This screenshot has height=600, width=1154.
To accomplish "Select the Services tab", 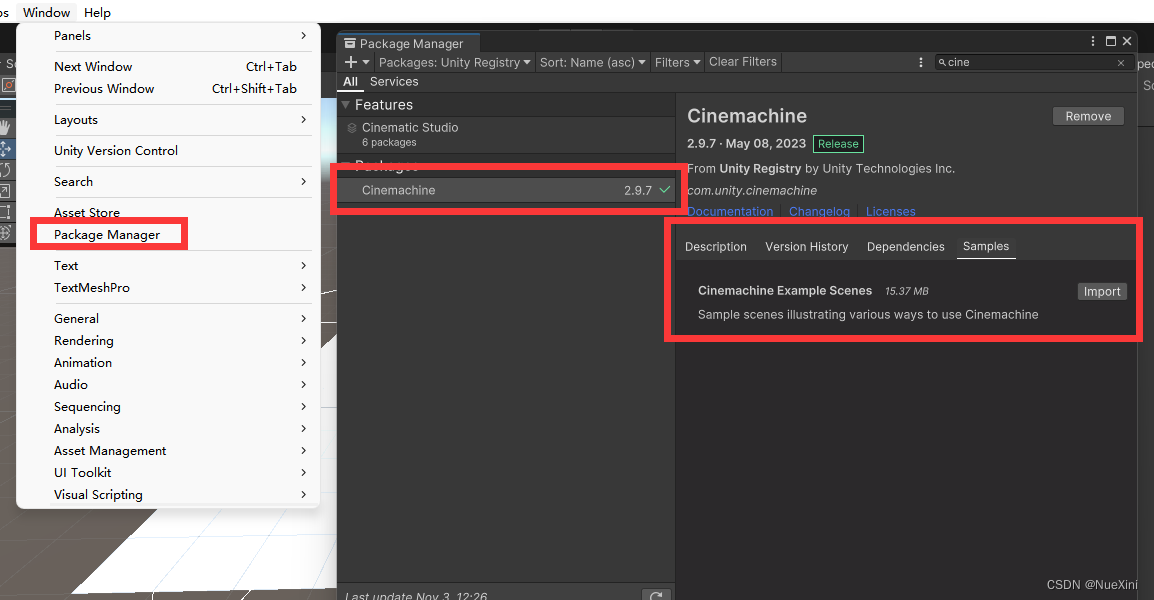I will coord(394,82).
